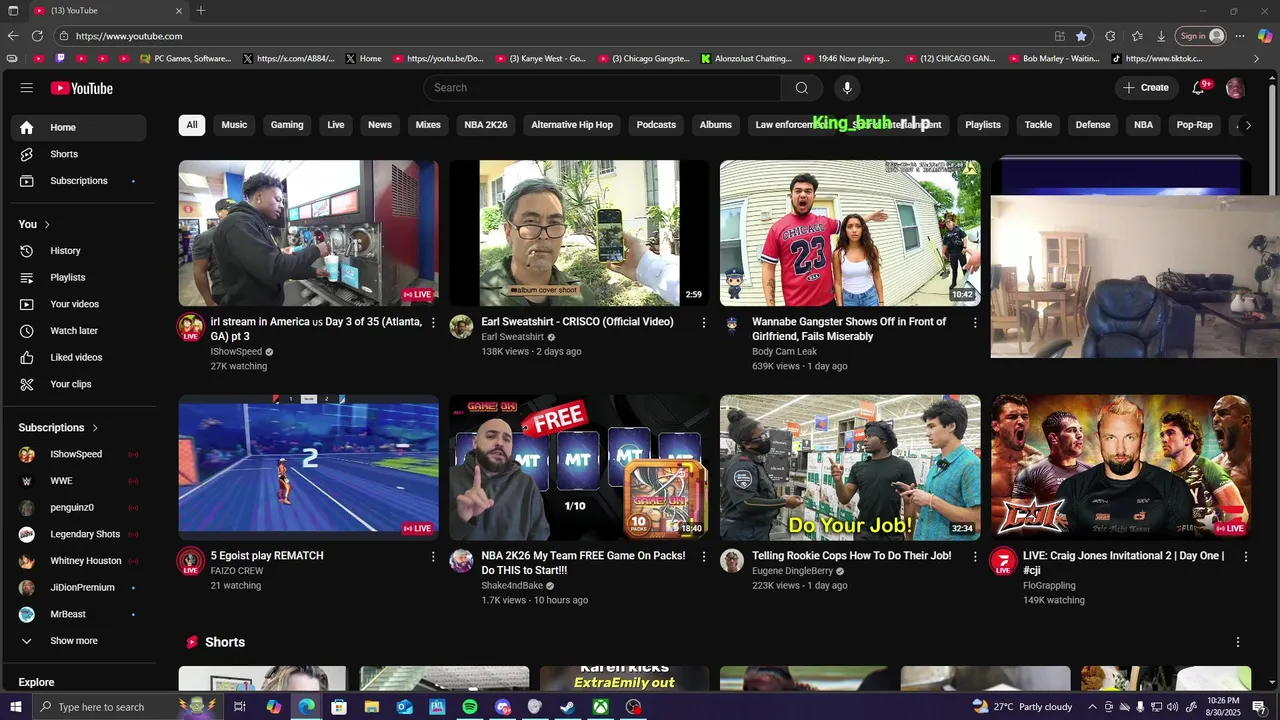Click the Windows Start button
The width and height of the screenshot is (1280, 720).
[15, 707]
